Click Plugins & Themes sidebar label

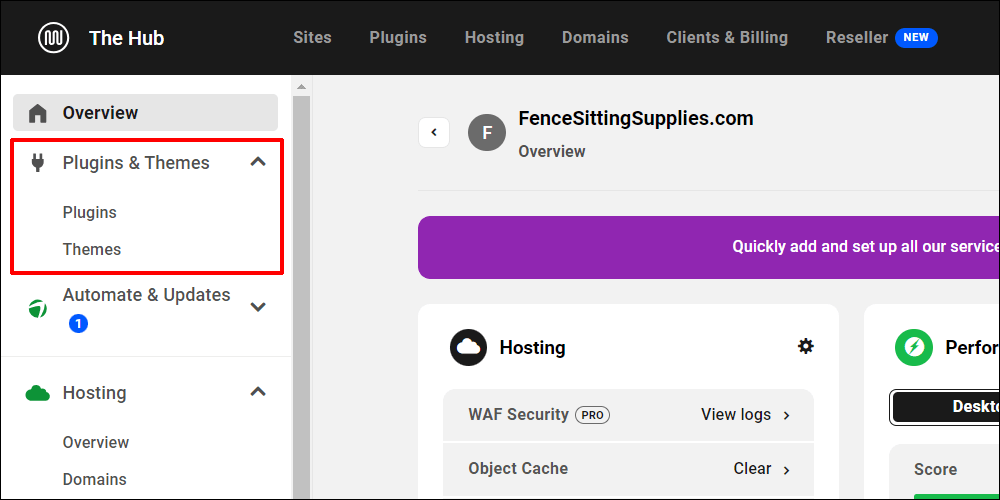coord(136,163)
